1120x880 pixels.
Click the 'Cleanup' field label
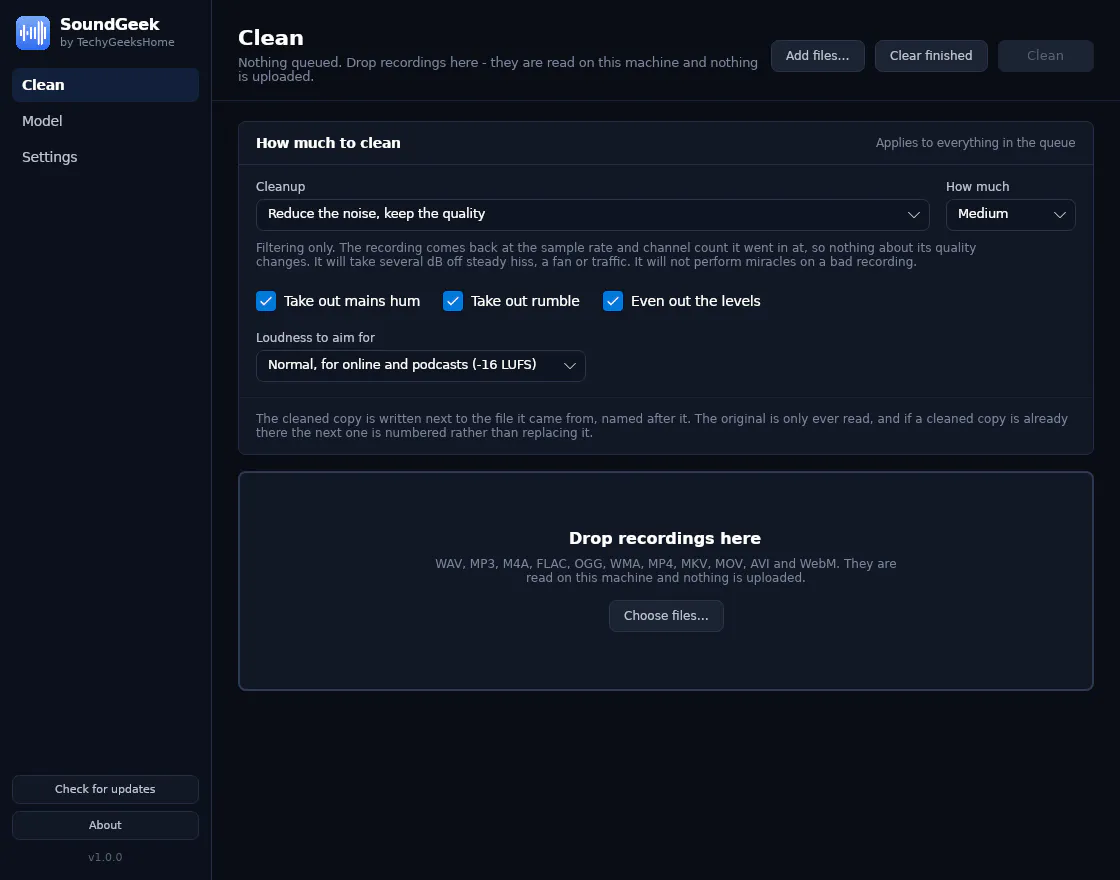coord(280,186)
